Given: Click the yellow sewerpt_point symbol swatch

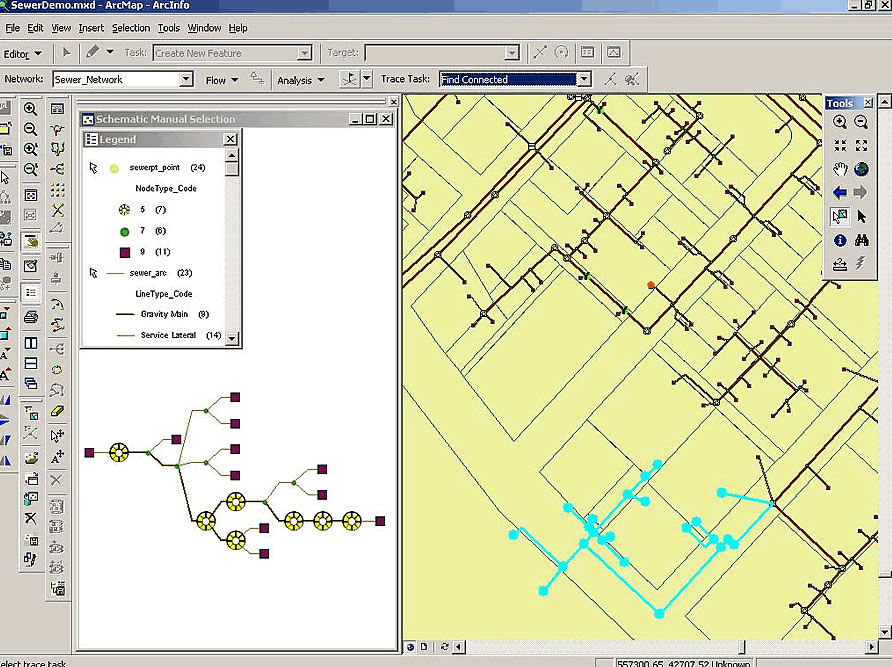Looking at the screenshot, I should (114, 168).
